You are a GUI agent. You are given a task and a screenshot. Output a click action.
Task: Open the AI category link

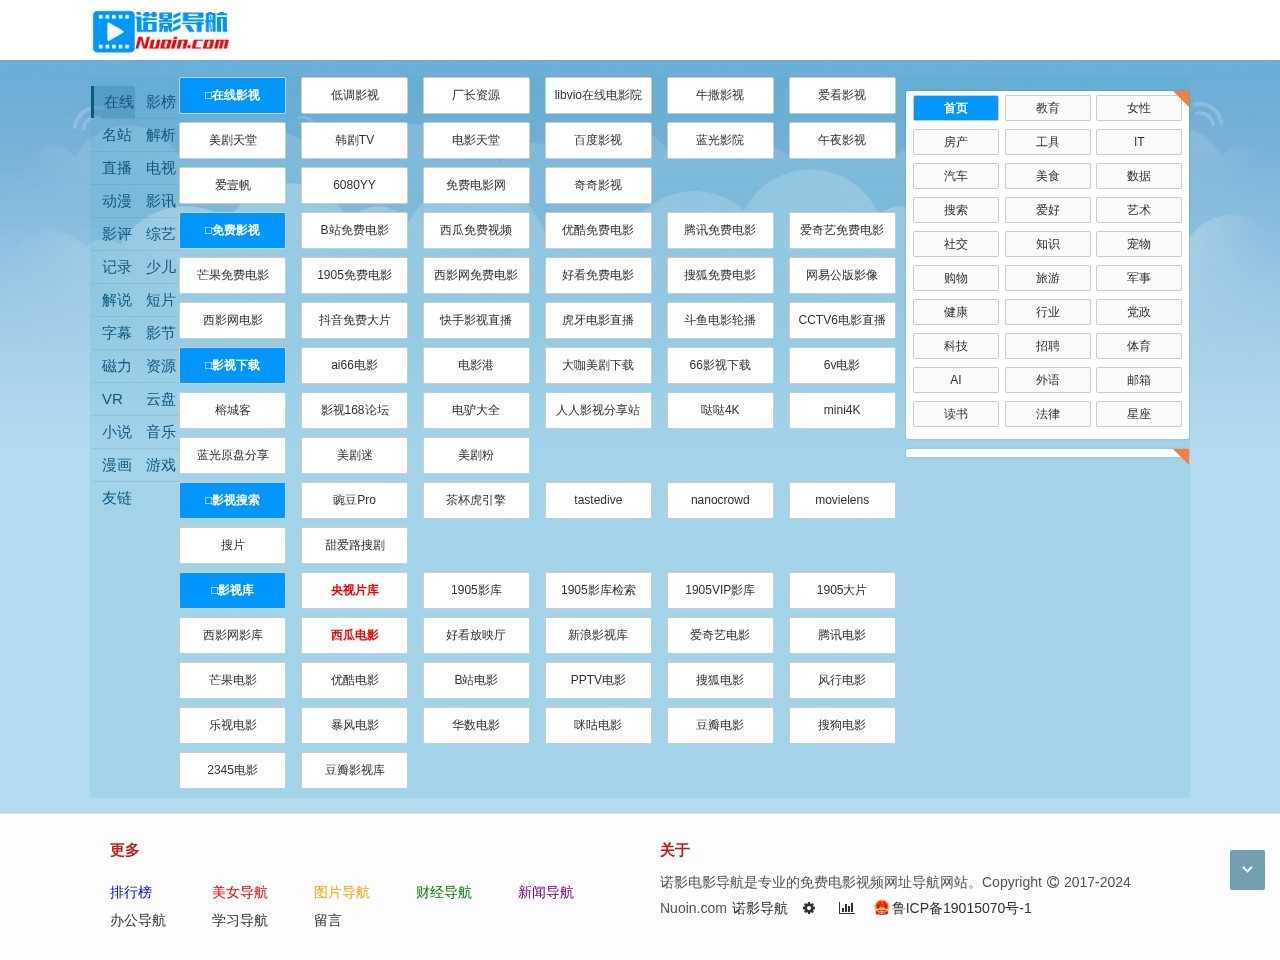(956, 380)
